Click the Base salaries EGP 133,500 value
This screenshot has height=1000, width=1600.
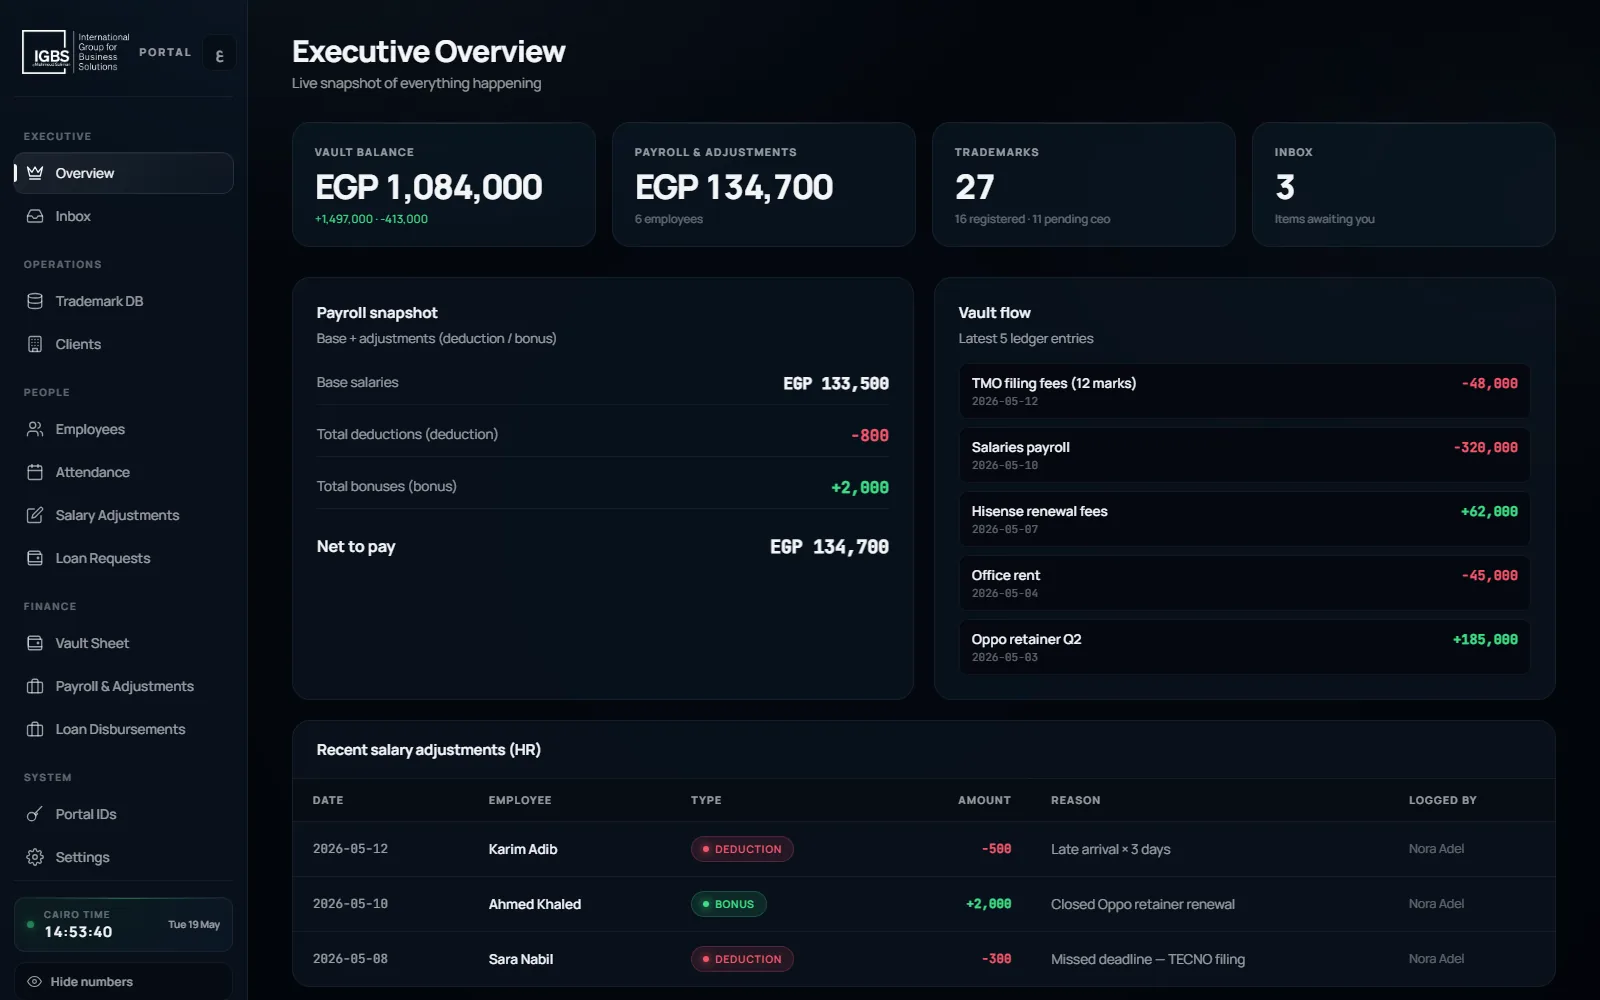coord(836,384)
